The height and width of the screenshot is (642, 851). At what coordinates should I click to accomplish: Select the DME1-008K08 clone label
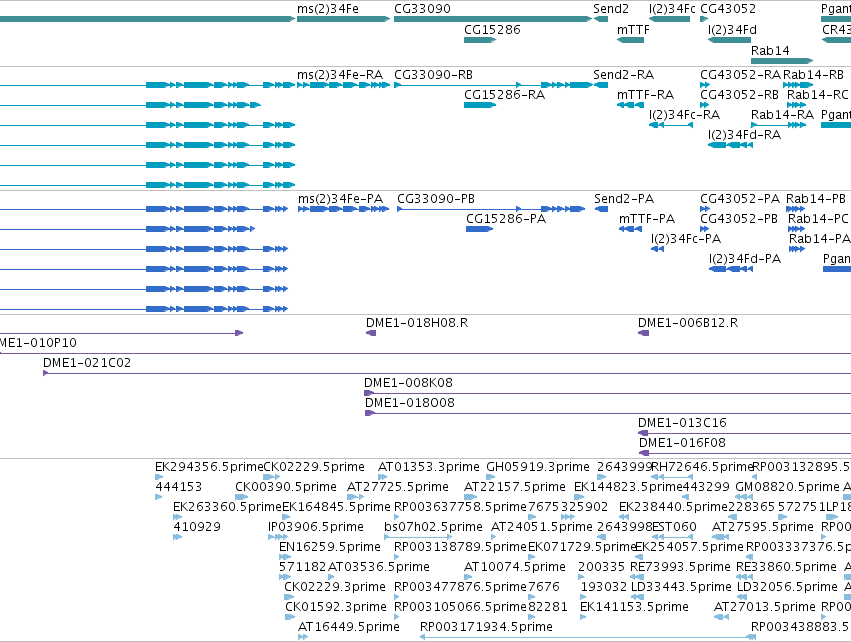pos(408,383)
